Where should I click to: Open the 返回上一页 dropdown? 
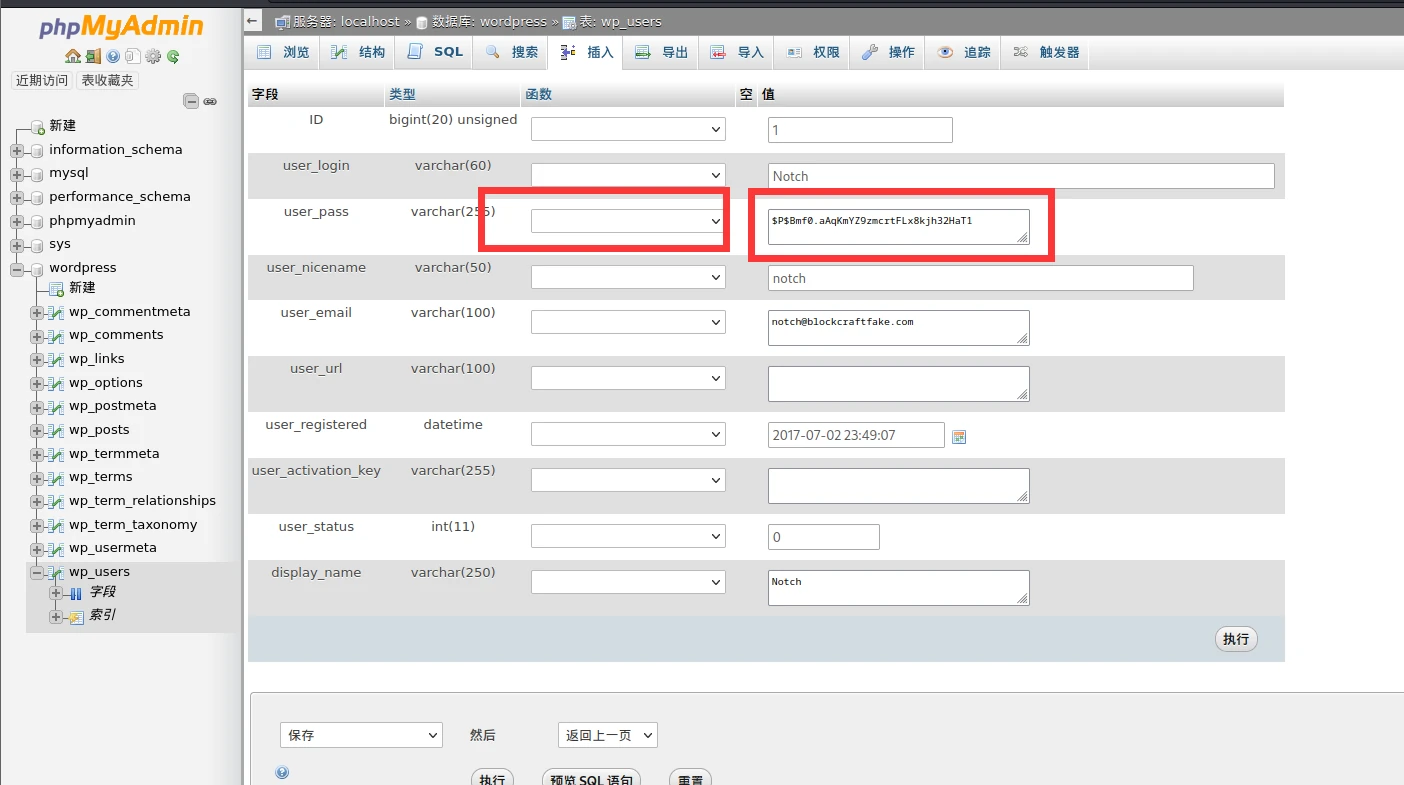coord(607,735)
